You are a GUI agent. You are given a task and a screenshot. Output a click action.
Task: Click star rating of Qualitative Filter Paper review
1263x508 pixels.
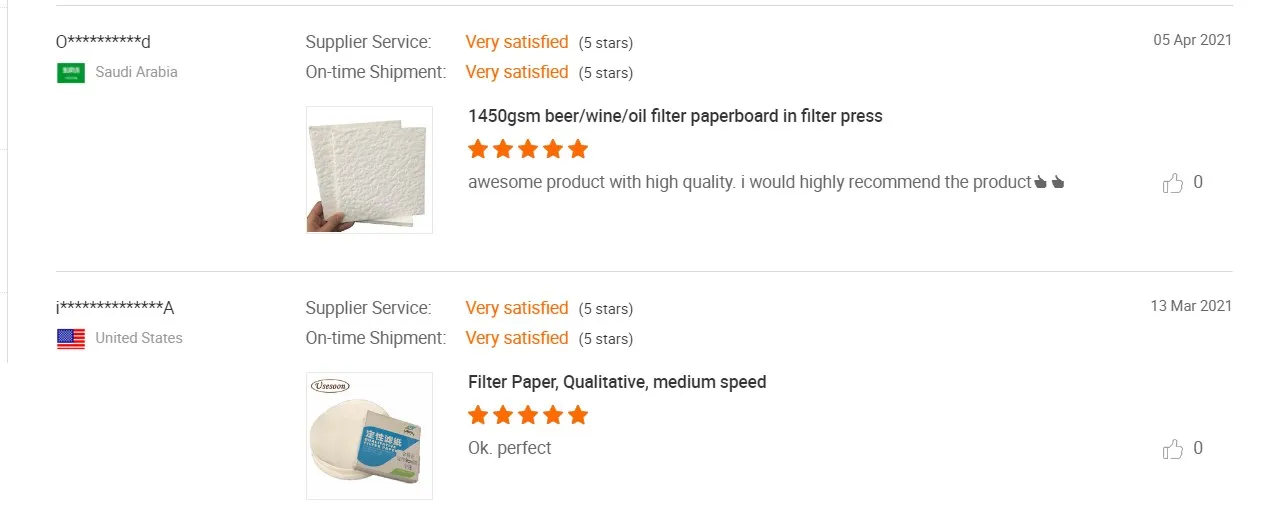click(528, 415)
